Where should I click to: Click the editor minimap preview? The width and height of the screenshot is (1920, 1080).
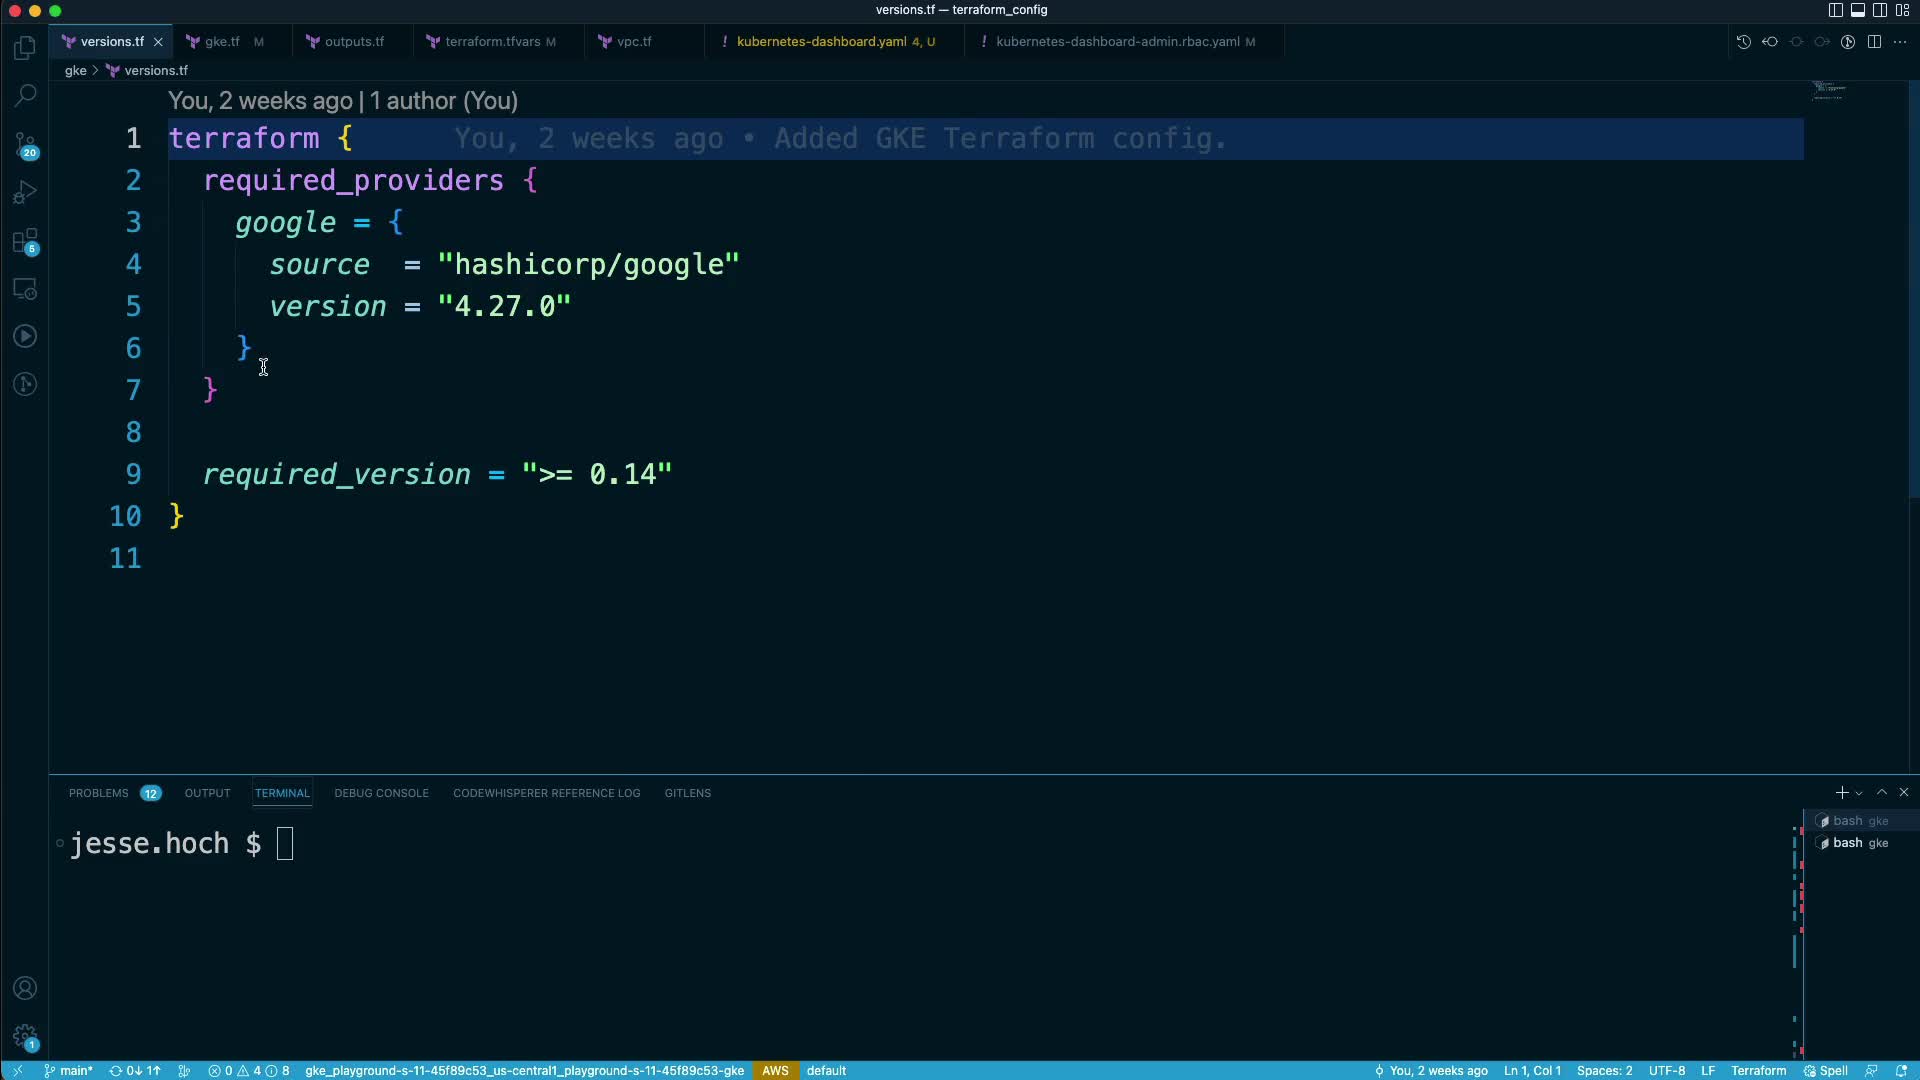[1828, 92]
